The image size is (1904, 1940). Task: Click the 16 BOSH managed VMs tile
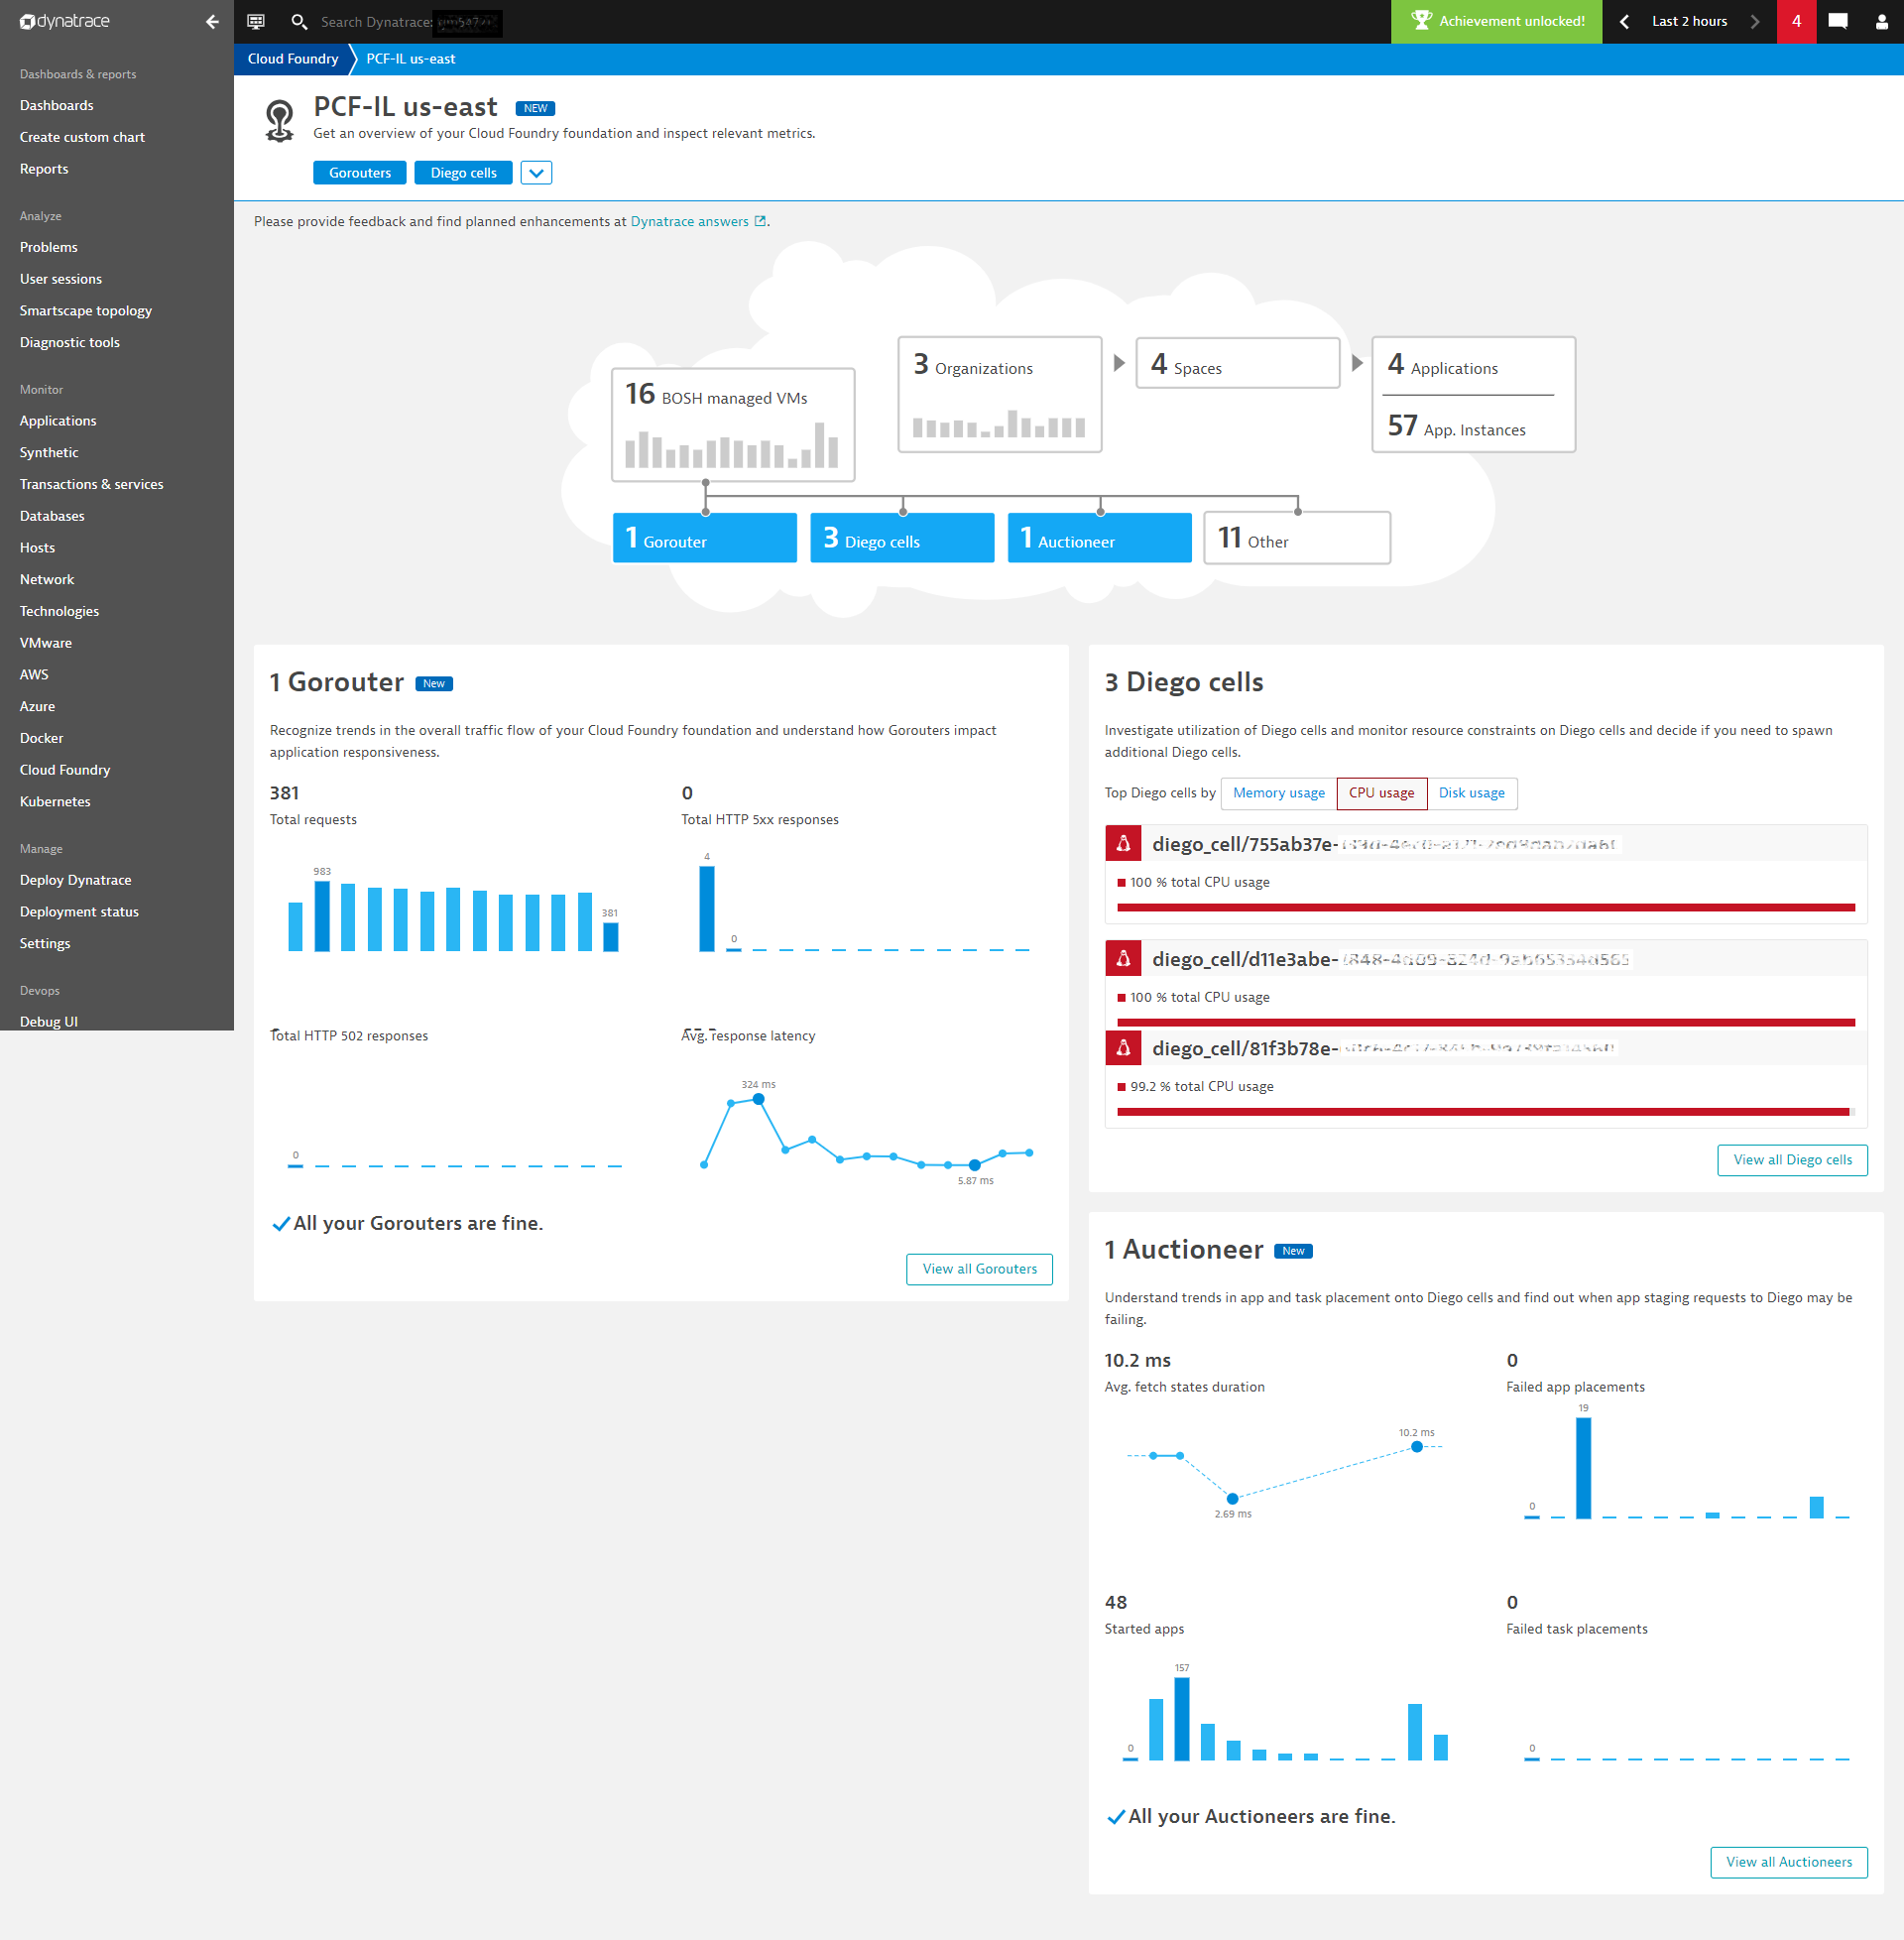coord(733,424)
